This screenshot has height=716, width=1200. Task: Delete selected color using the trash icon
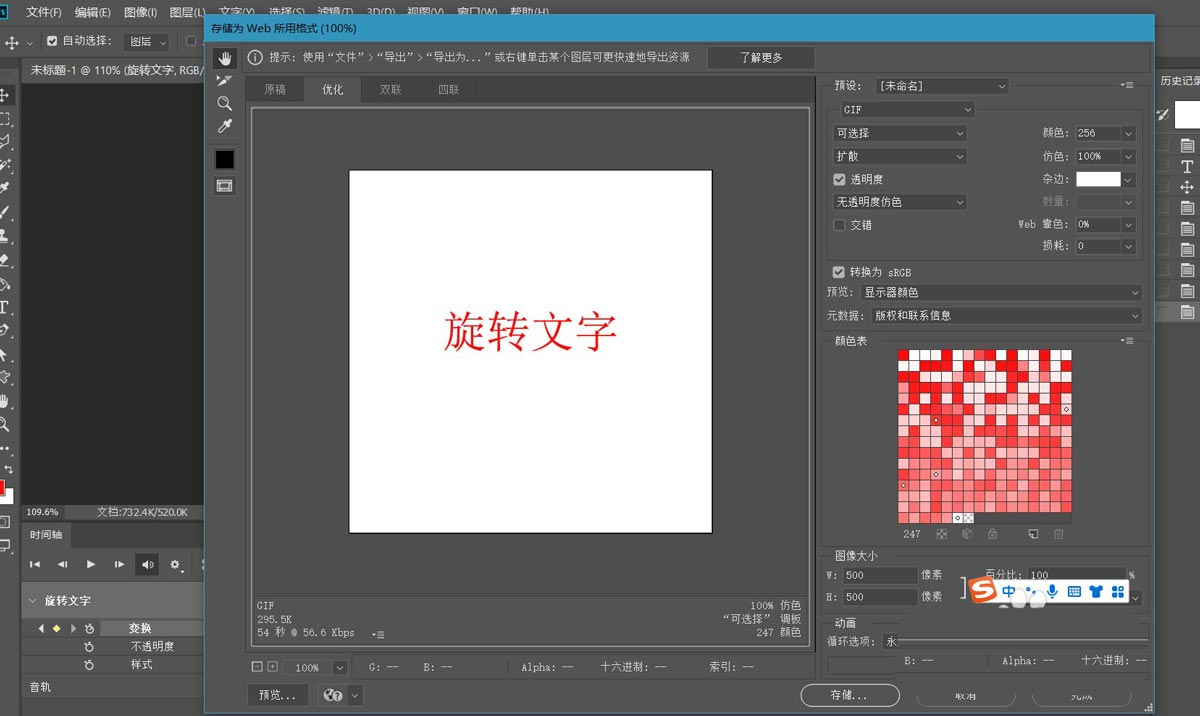click(1058, 534)
